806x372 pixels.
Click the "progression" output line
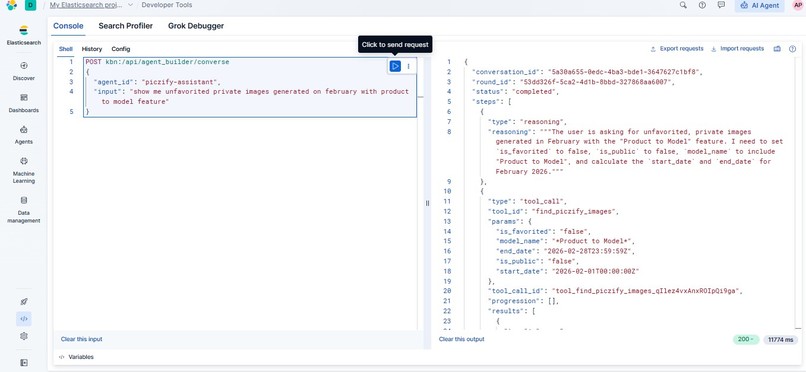[x=523, y=302]
